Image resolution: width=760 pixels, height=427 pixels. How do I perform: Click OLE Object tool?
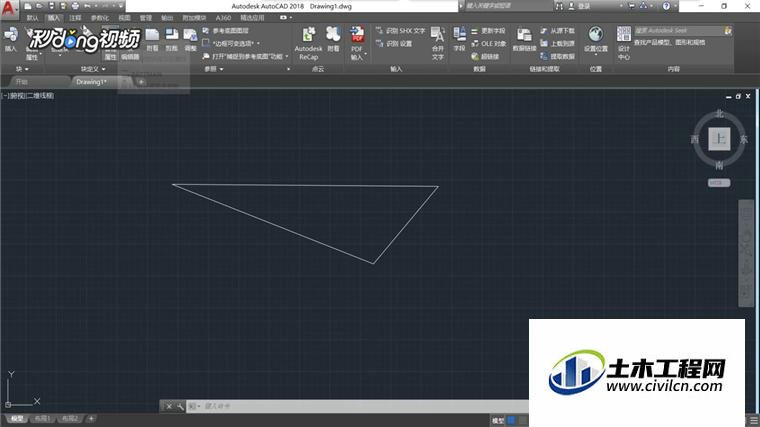point(488,44)
